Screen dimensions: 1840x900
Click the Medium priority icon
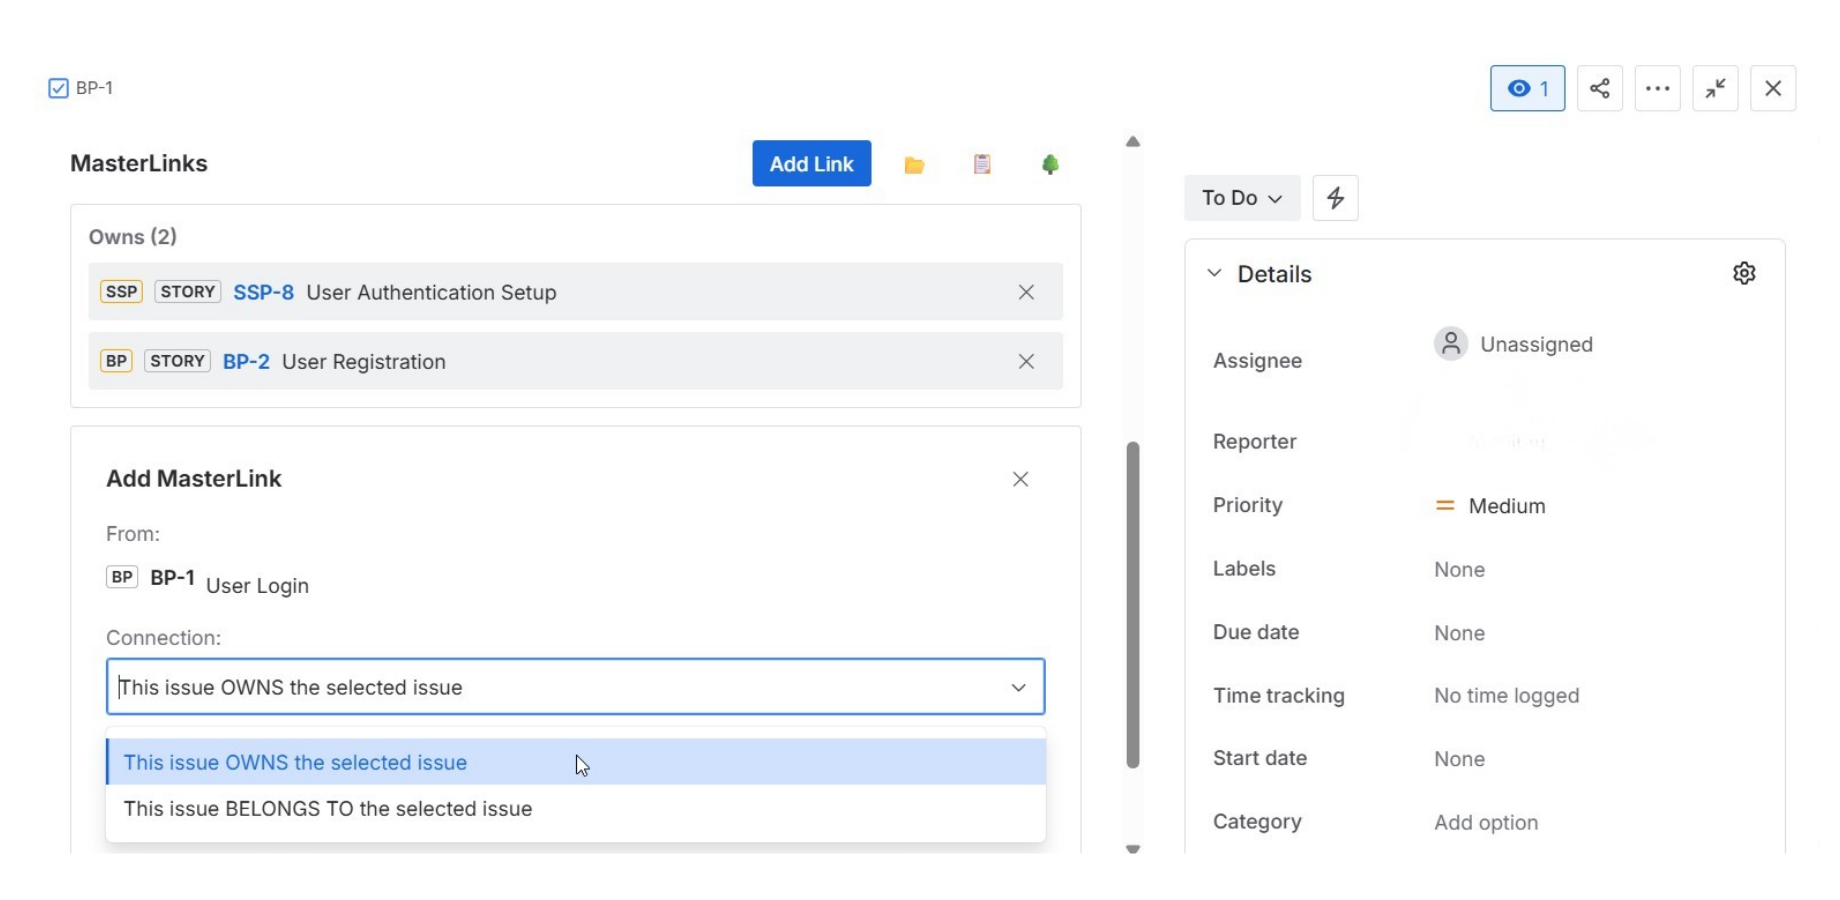(x=1445, y=506)
